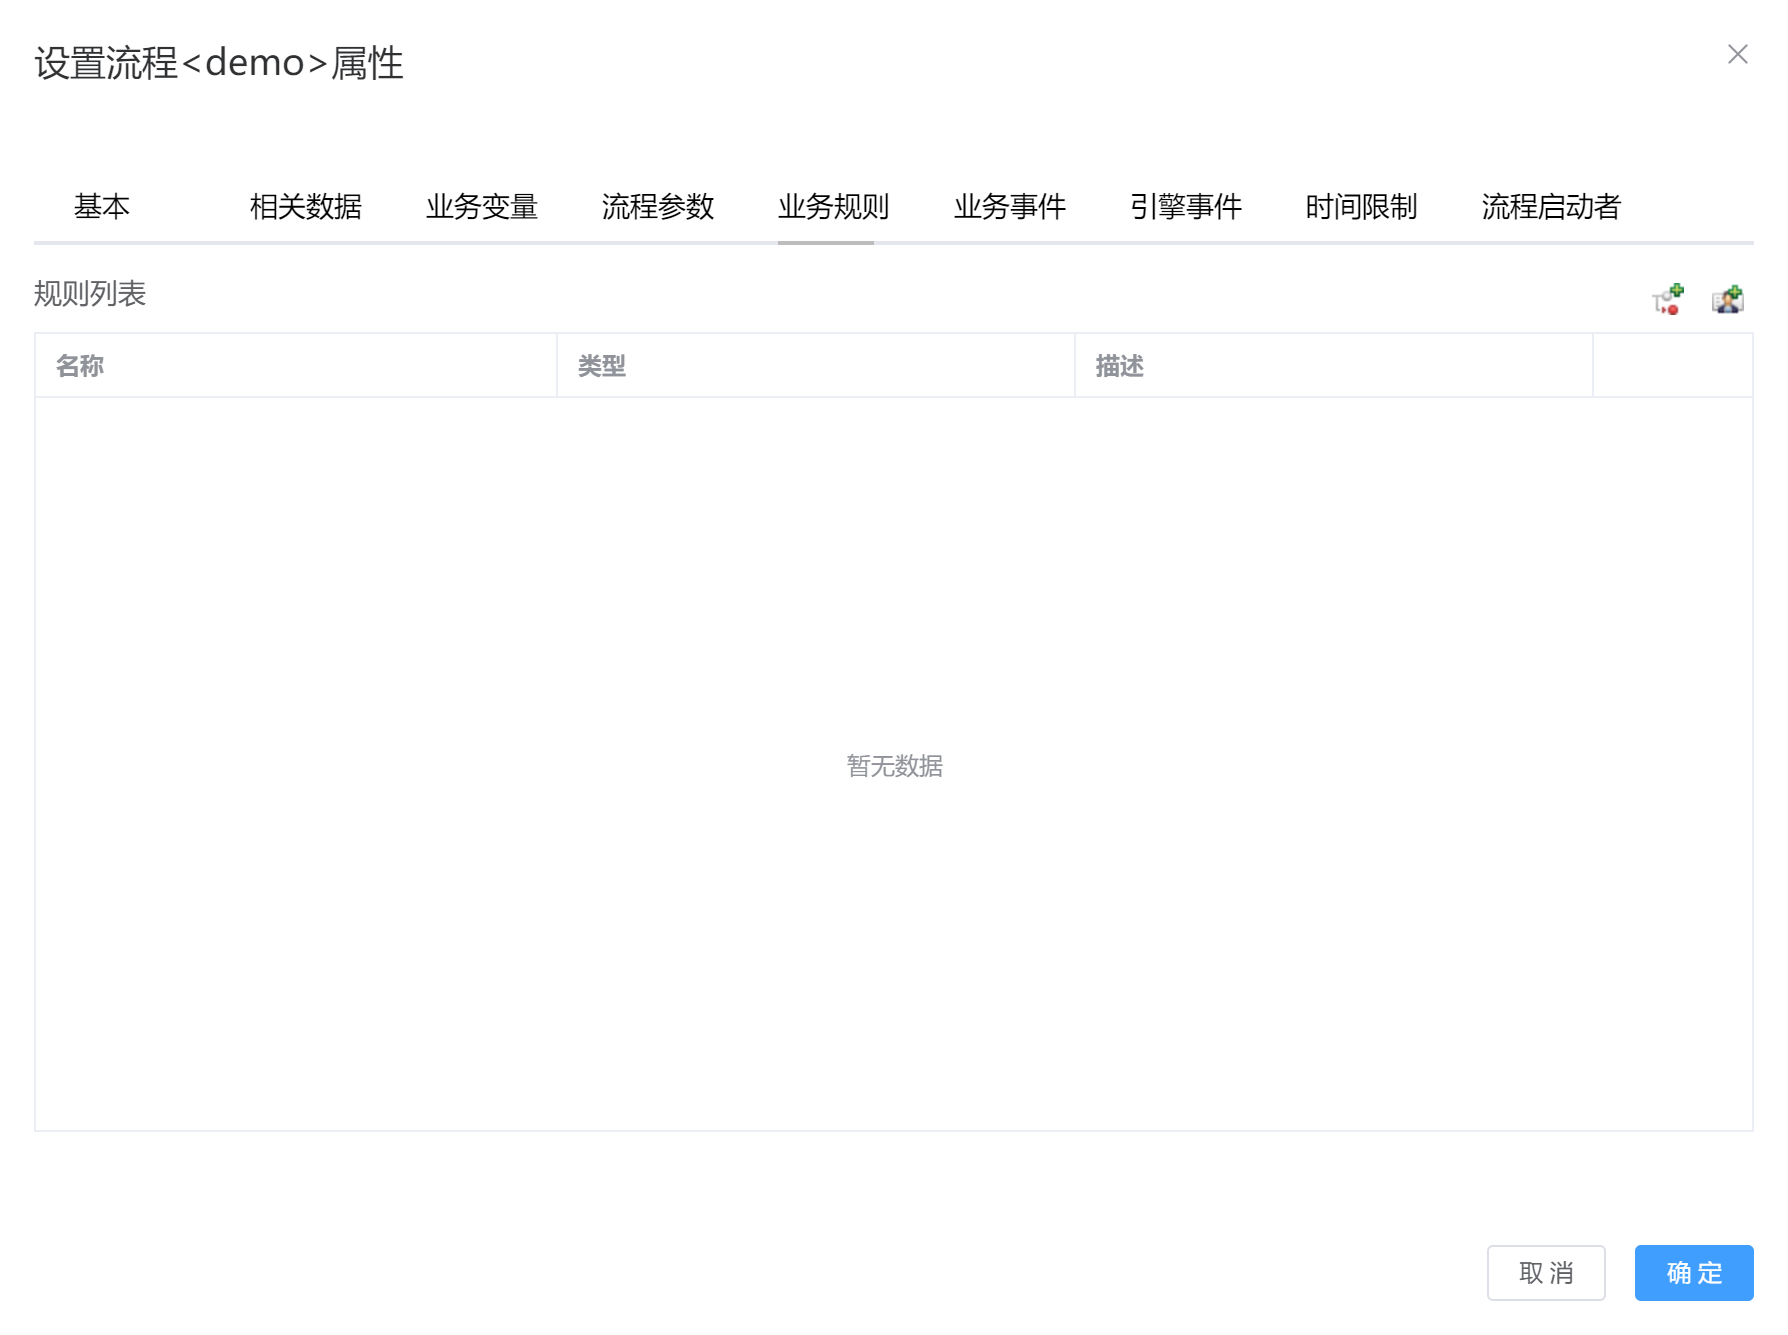Click the active 业务规则 tab
This screenshot has height=1335, width=1788.
click(x=834, y=207)
